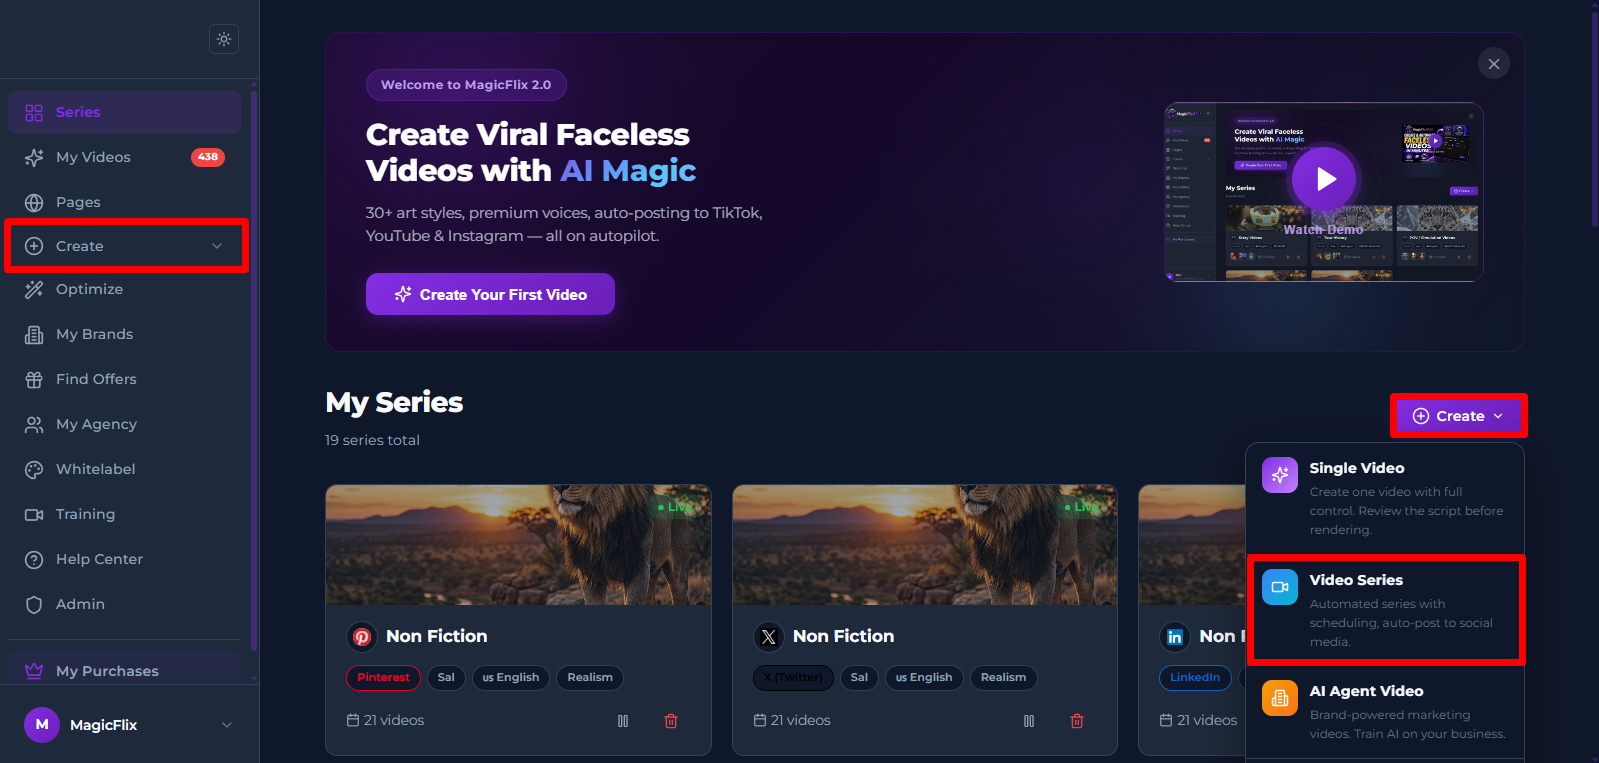Delete the Pinterest Non Fiction series

click(x=671, y=720)
